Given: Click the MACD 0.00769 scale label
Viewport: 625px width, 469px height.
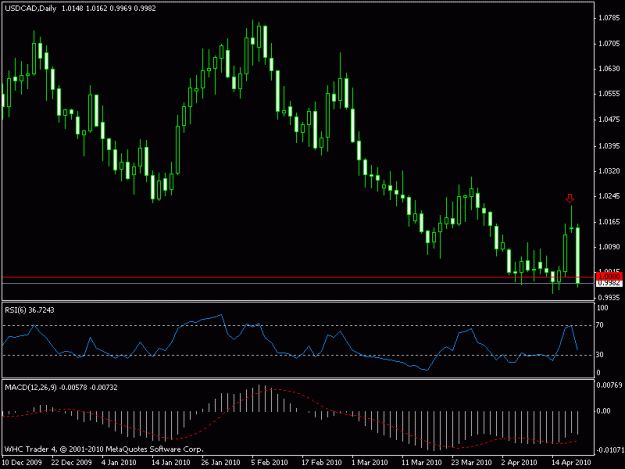Looking at the screenshot, I should click(x=609, y=385).
